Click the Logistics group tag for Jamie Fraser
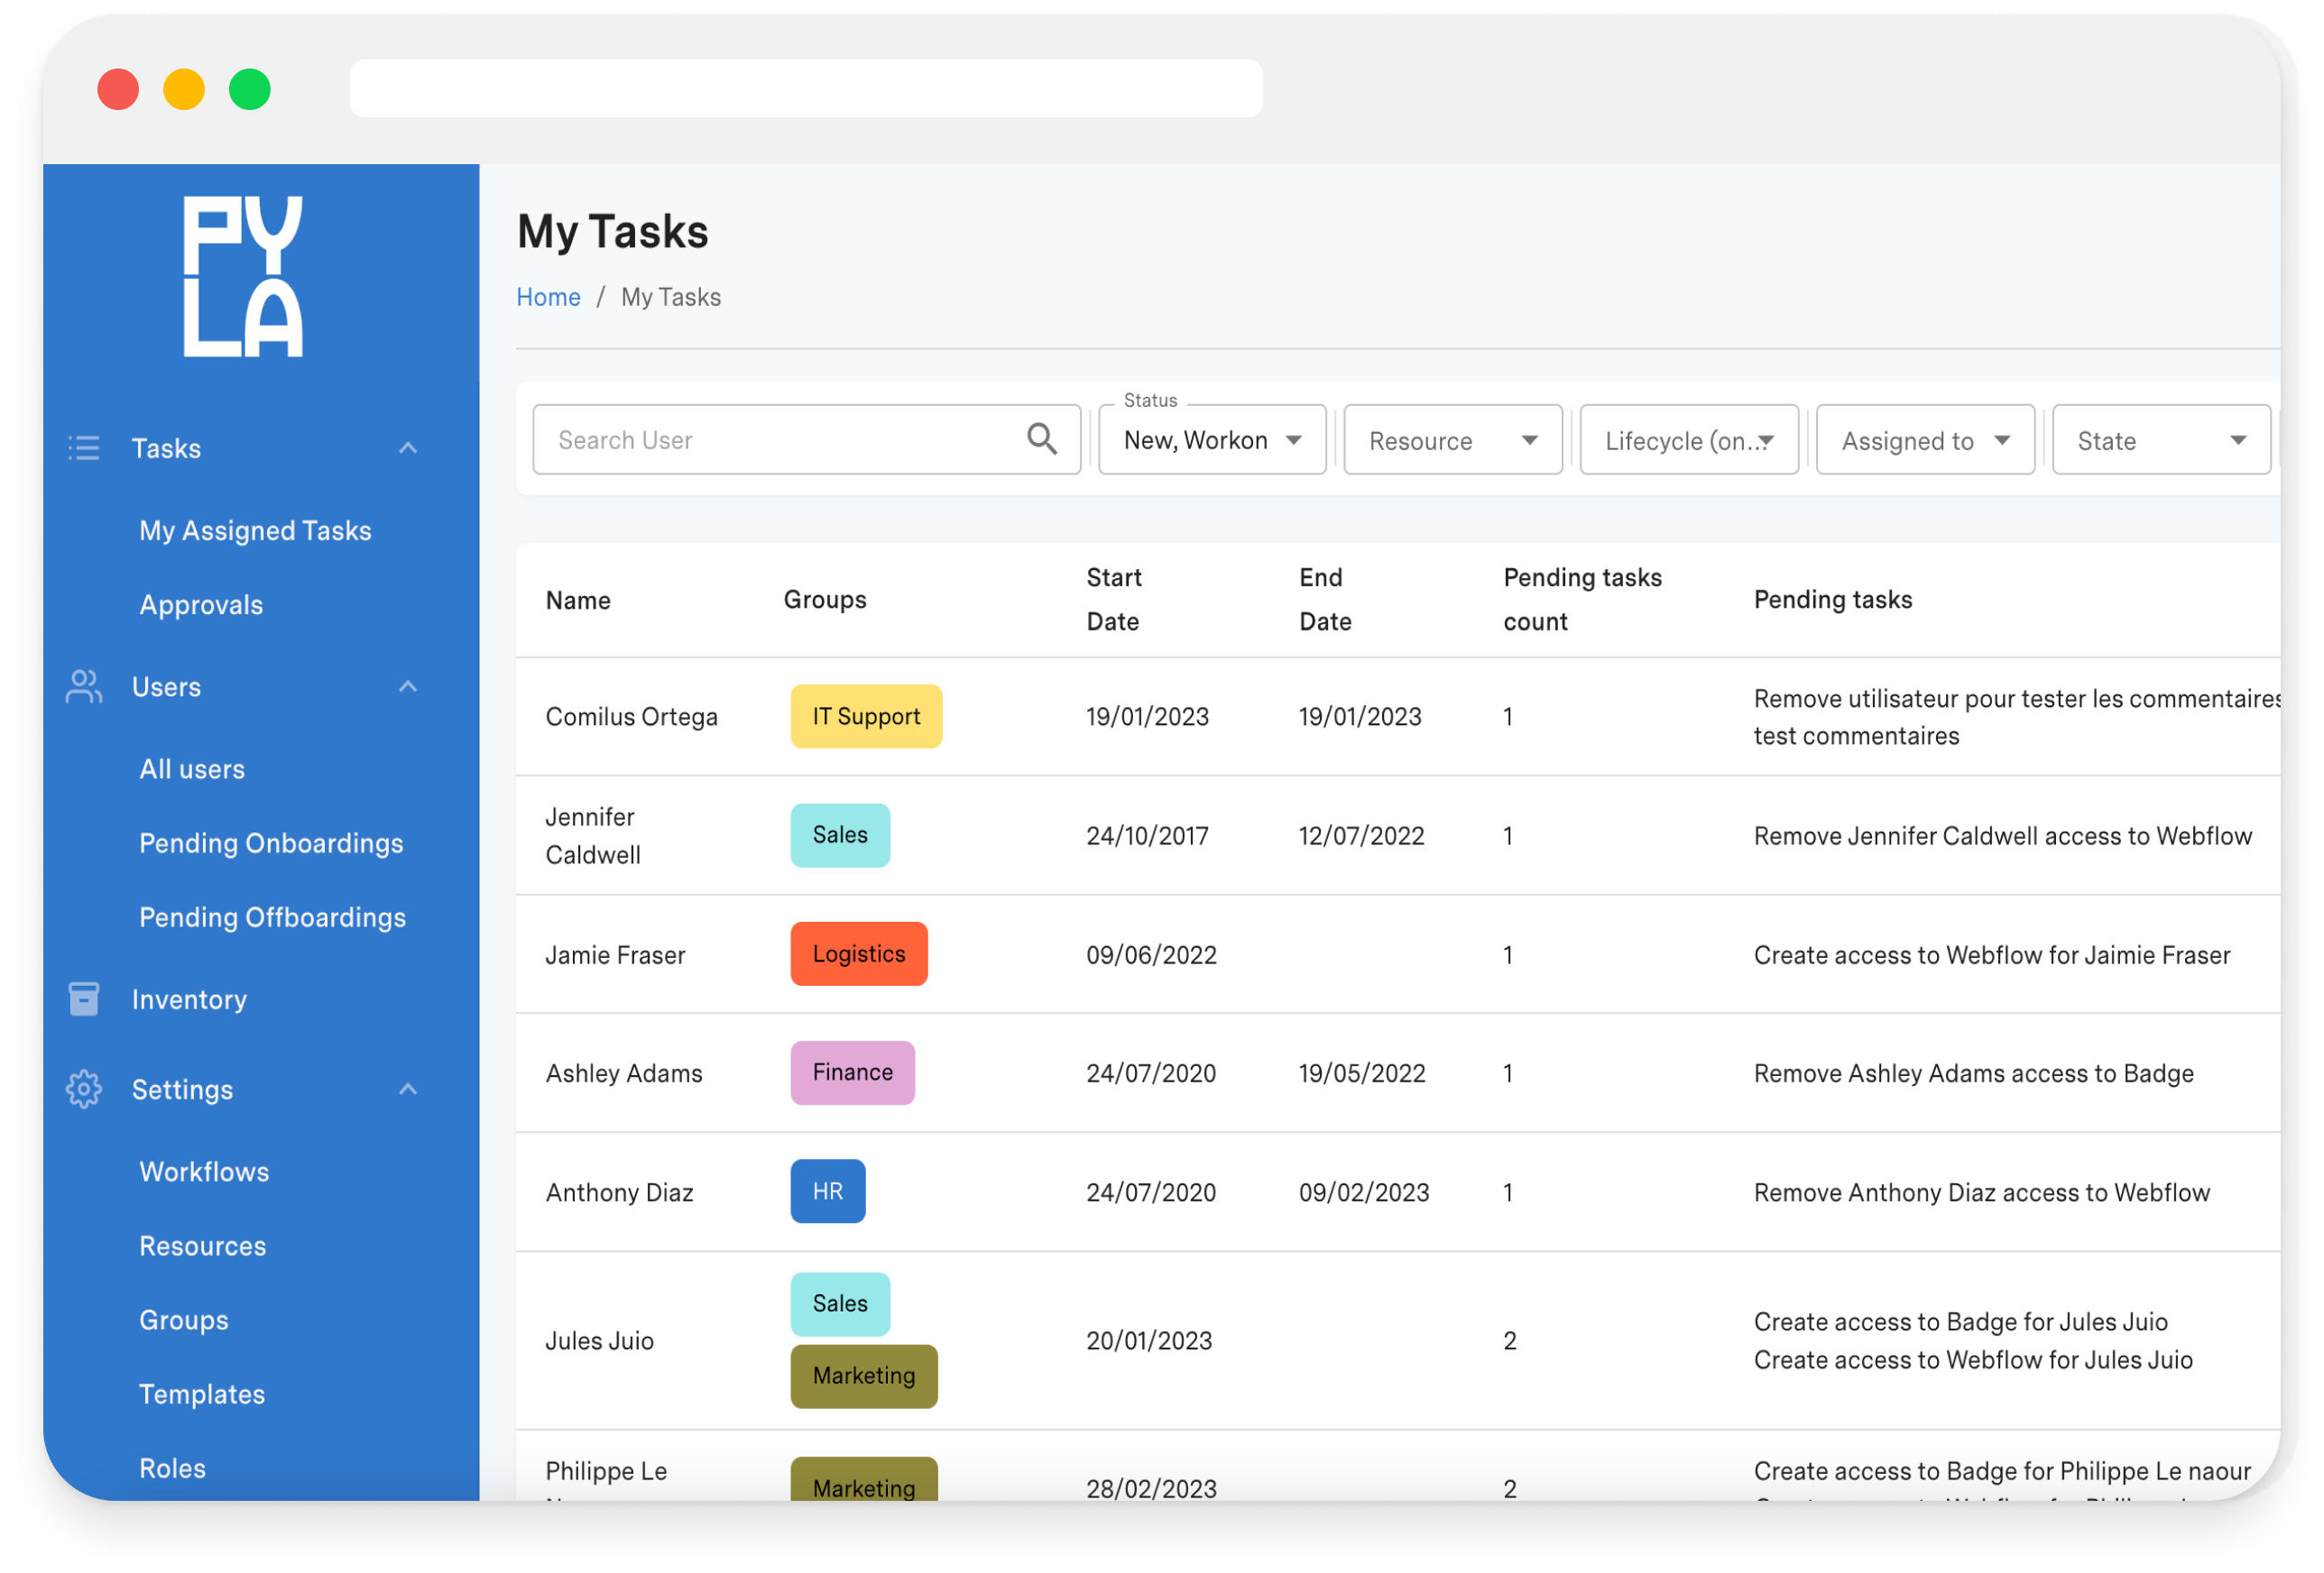Screen dimensions: 2324x1573 858,953
